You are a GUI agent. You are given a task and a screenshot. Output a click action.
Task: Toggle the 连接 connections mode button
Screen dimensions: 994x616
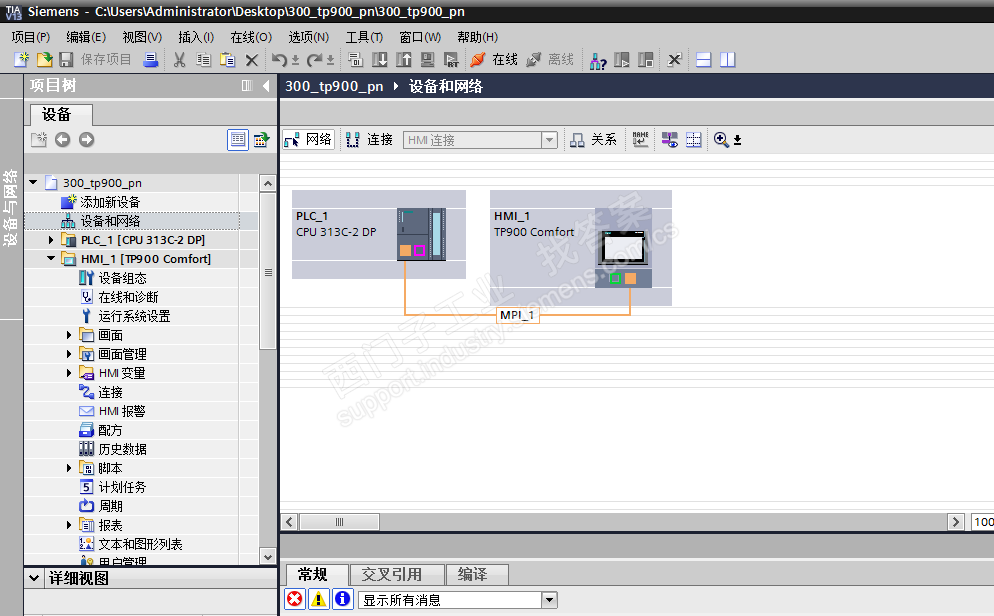pos(370,139)
